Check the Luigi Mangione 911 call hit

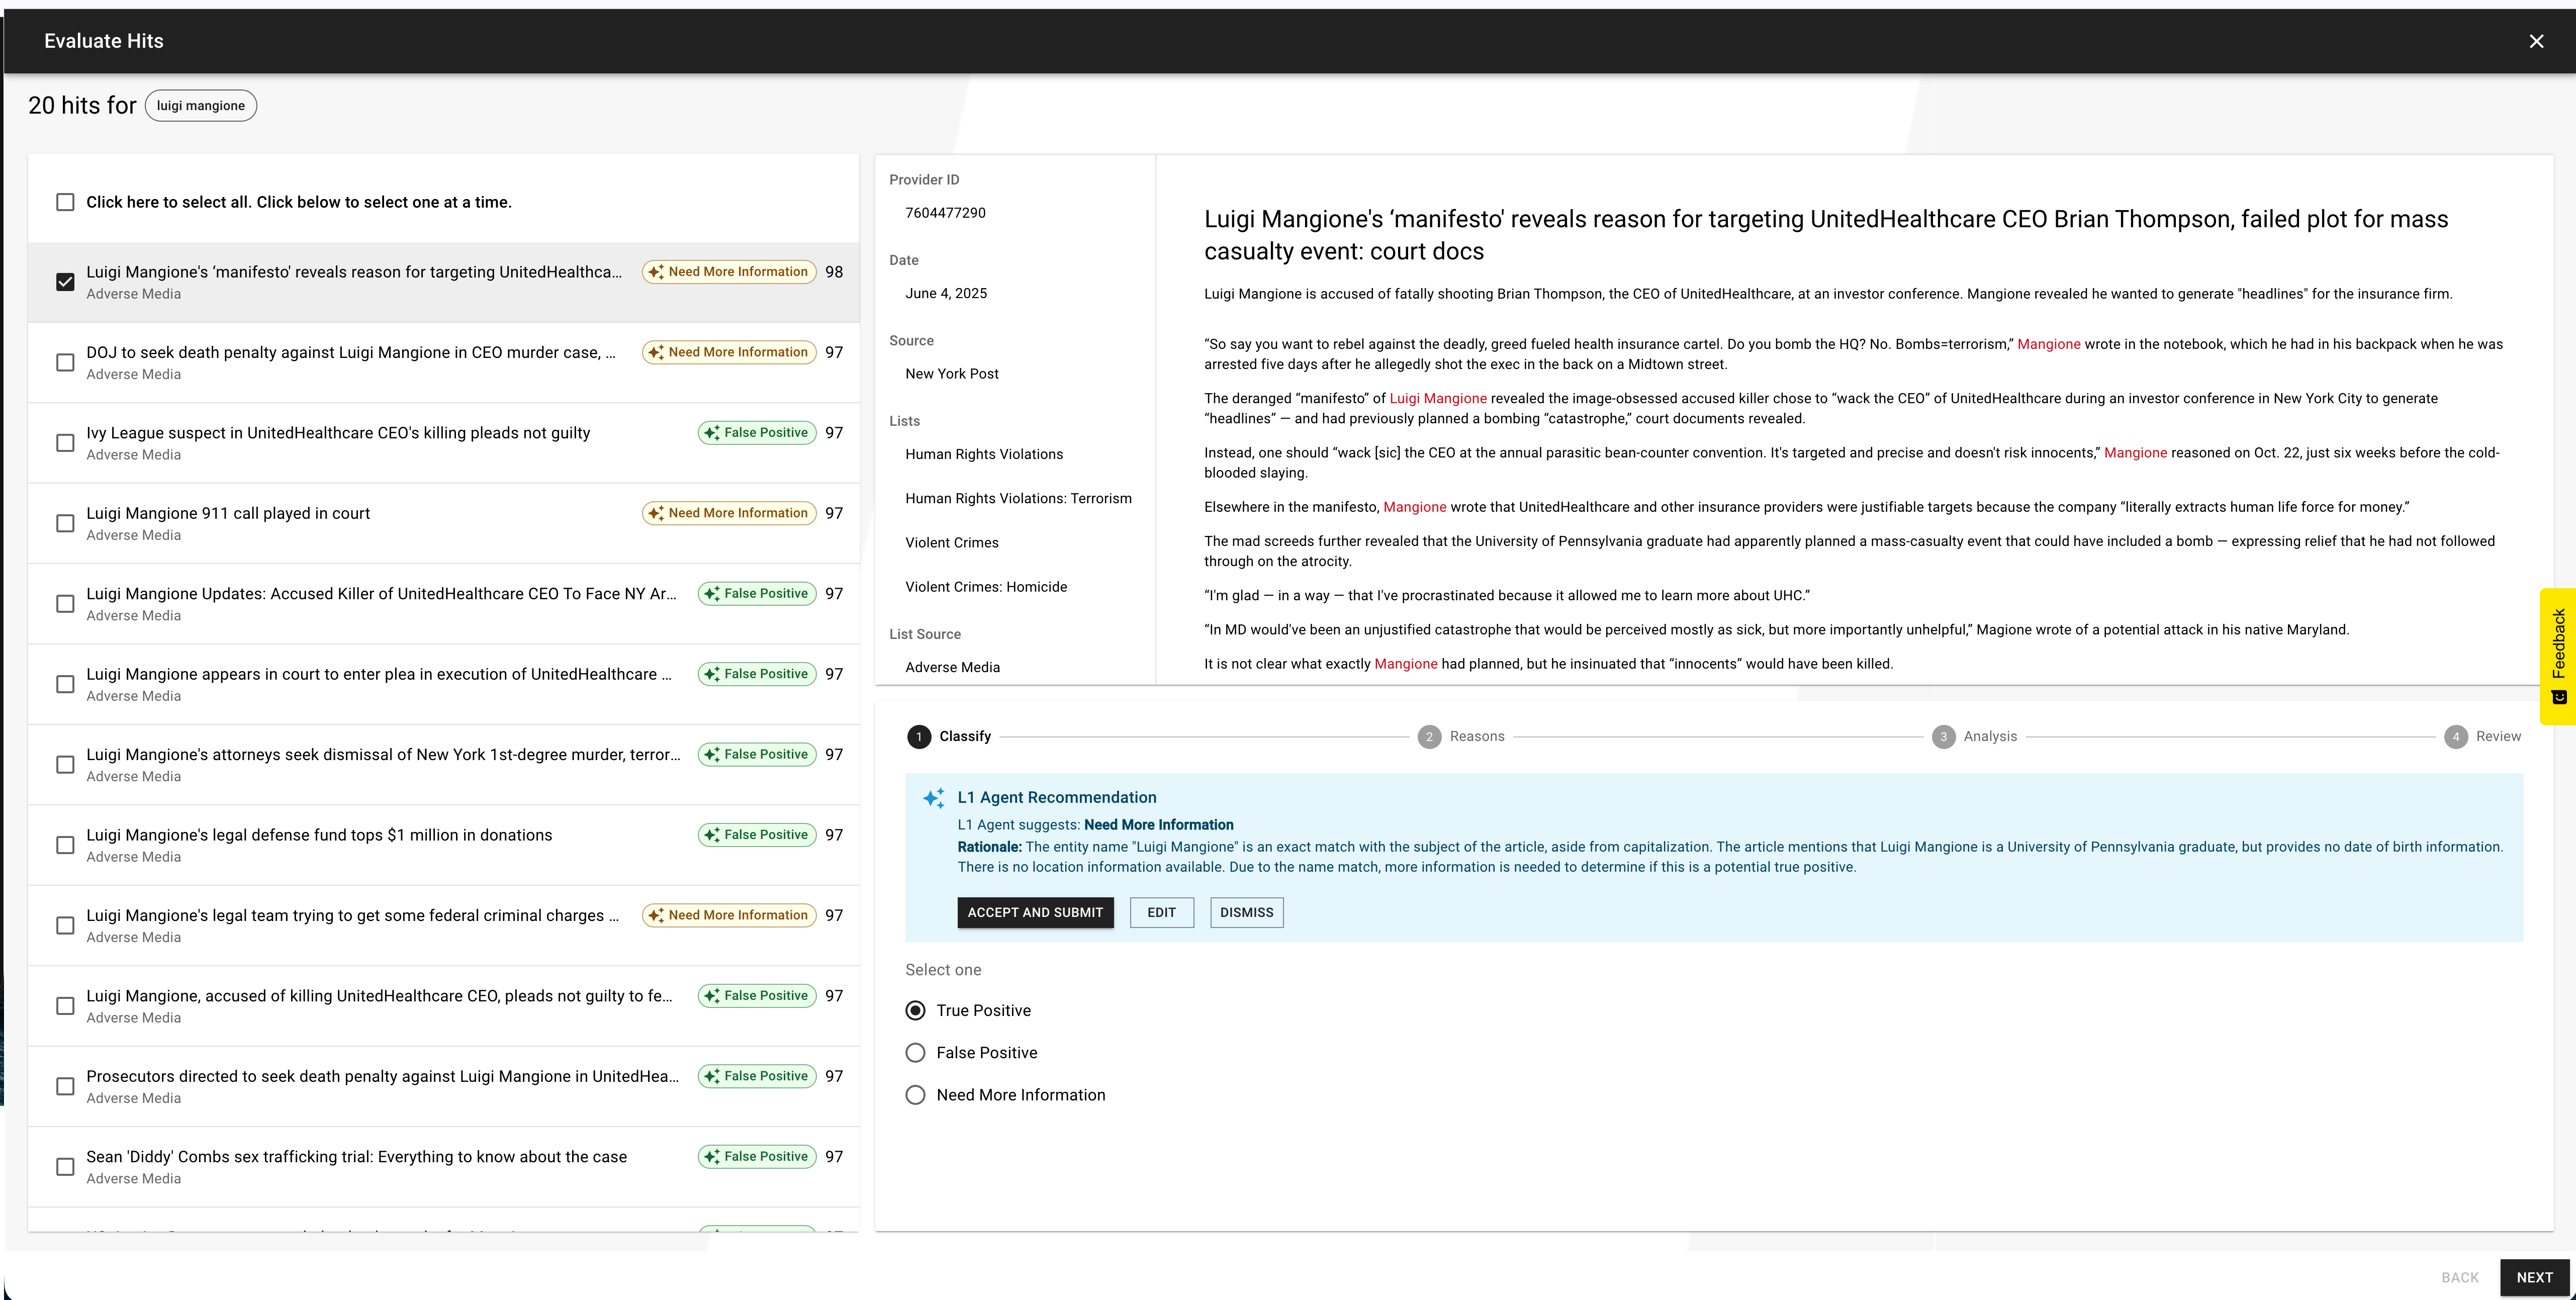click(65, 523)
